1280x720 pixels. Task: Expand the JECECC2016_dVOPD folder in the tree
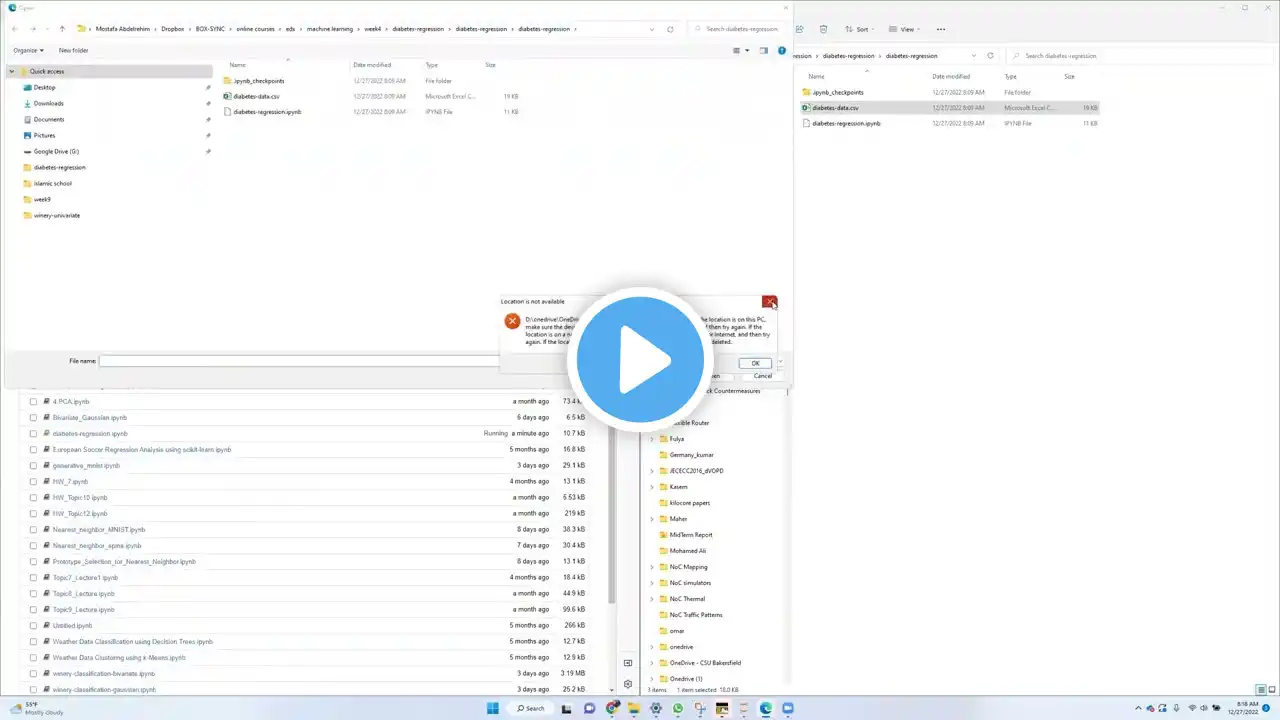pos(652,471)
